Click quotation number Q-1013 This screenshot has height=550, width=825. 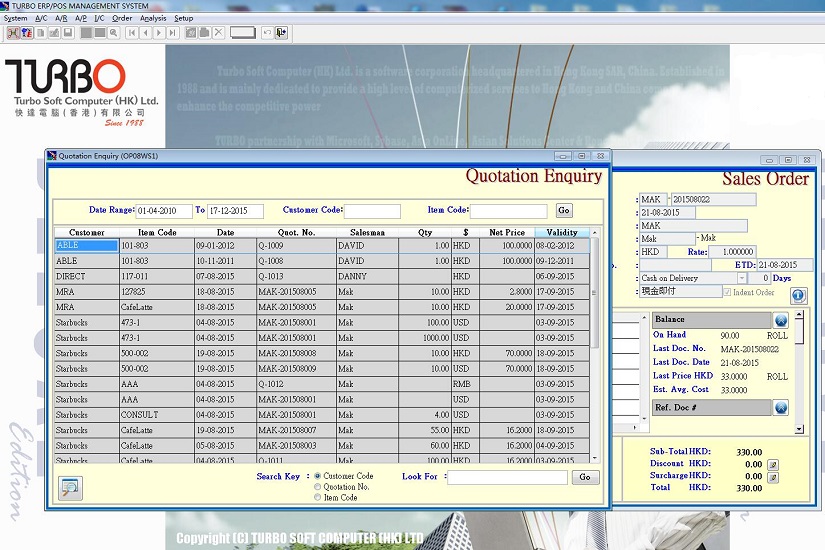(296, 276)
